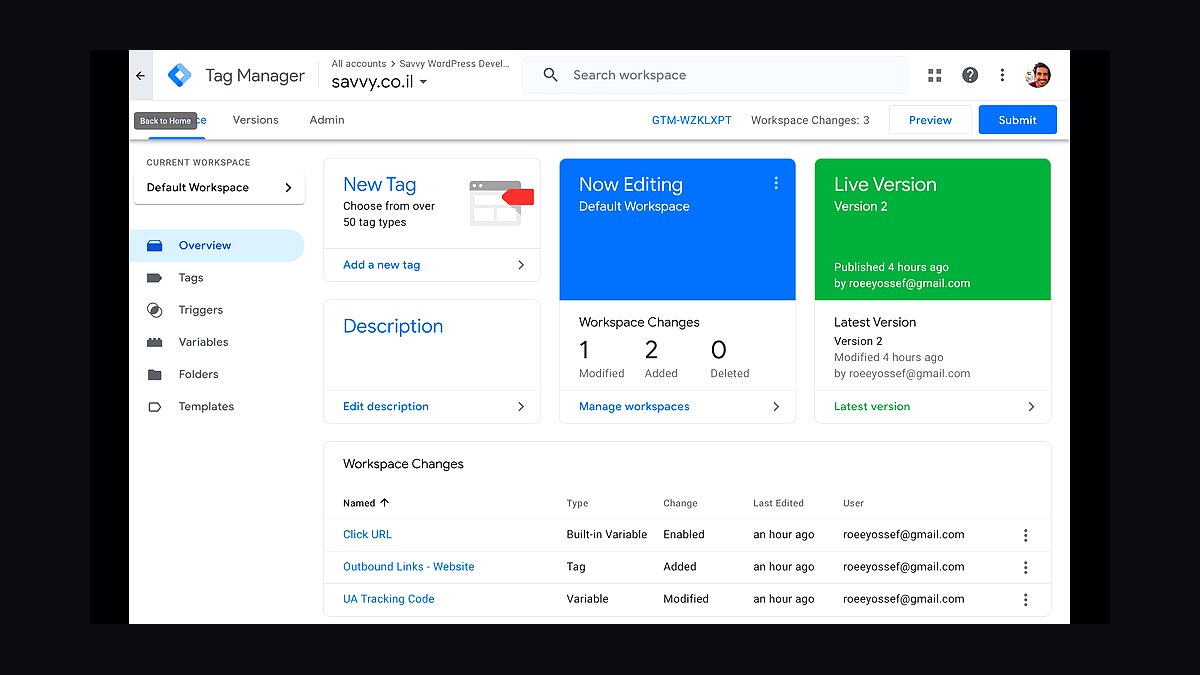Click the Add a new tag link
1200x675 pixels.
pos(382,265)
